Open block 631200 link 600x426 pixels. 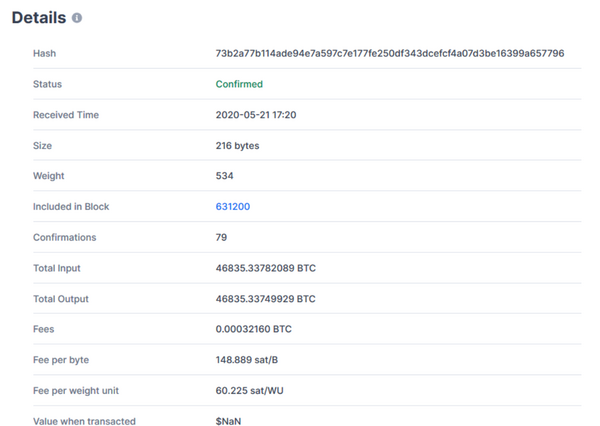[x=233, y=207]
